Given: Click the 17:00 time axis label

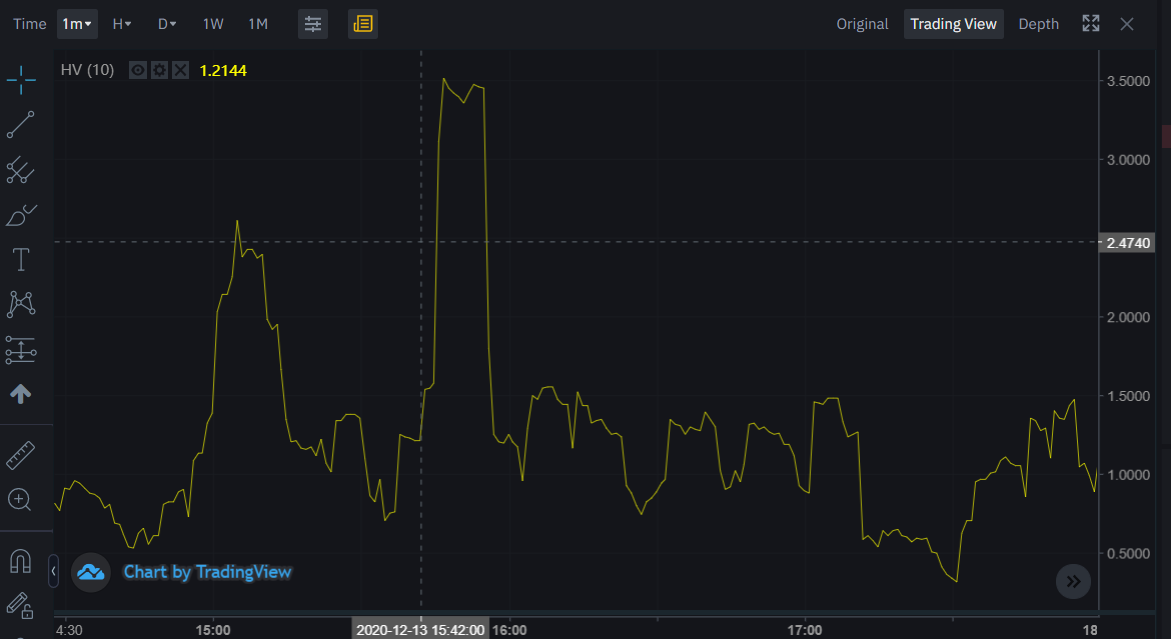Looking at the screenshot, I should coord(804,630).
